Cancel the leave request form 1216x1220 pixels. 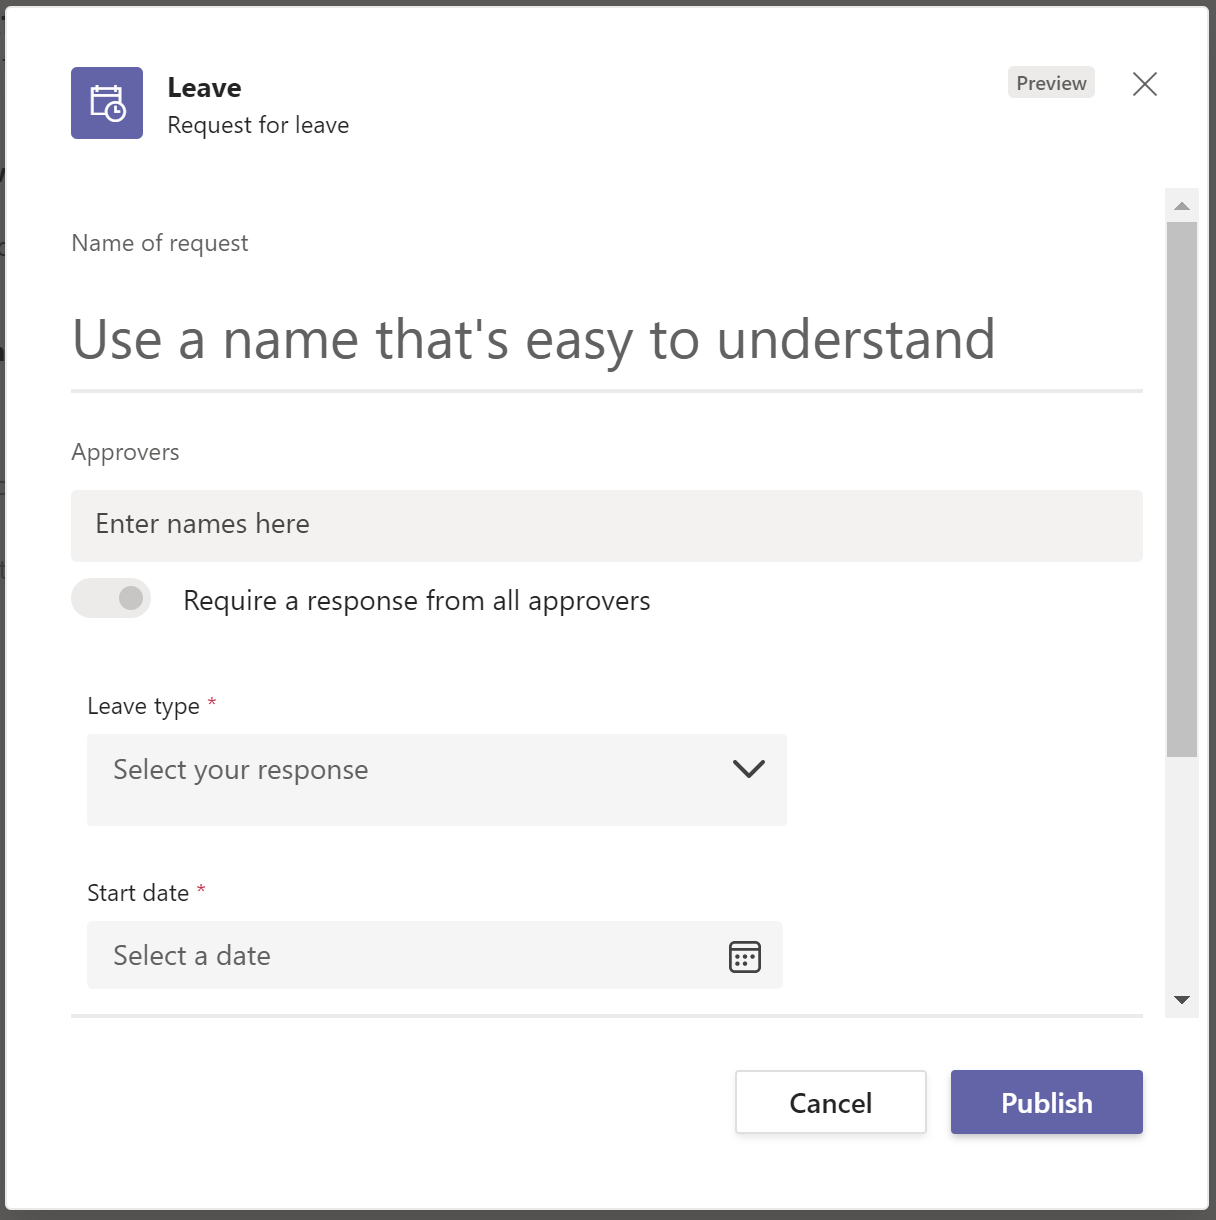tap(830, 1102)
